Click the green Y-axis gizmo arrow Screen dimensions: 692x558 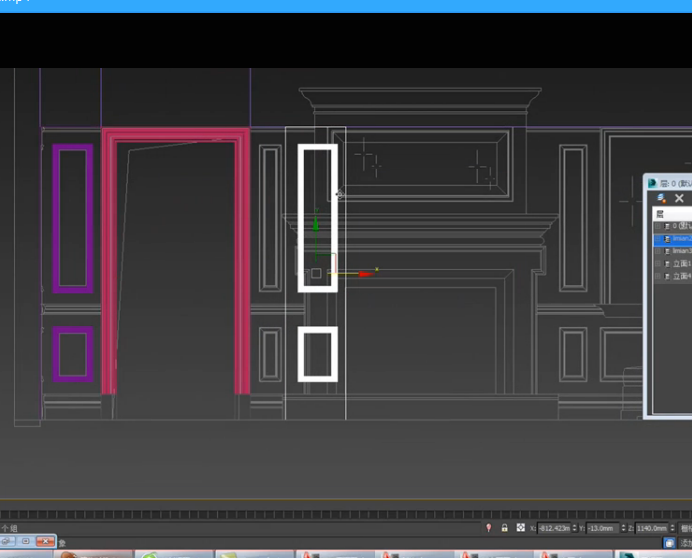(316, 225)
